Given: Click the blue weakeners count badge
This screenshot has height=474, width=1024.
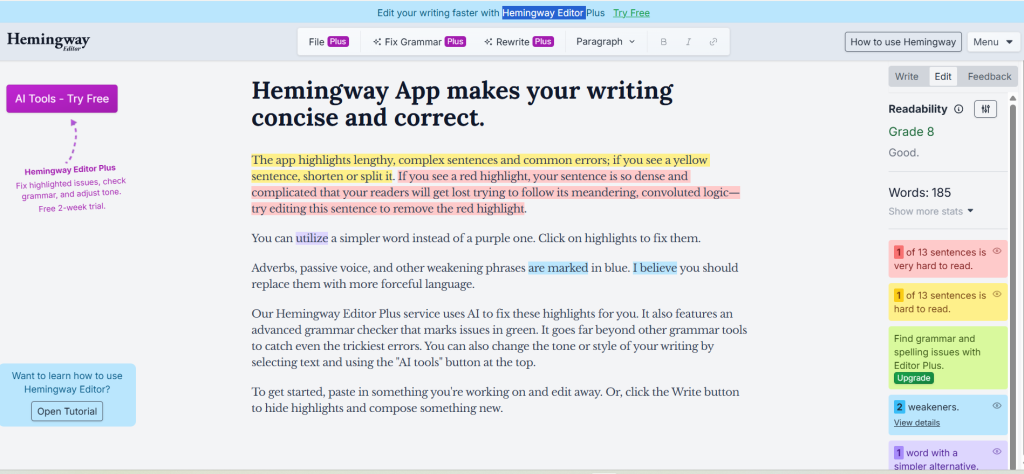Looking at the screenshot, I should 899,407.
